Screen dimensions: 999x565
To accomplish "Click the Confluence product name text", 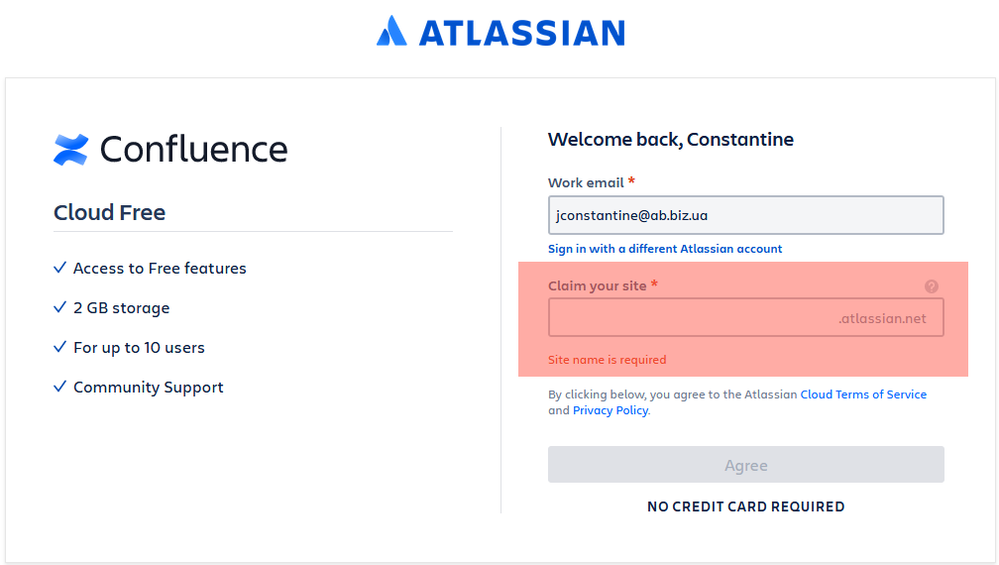I will pyautogui.click(x=193, y=149).
